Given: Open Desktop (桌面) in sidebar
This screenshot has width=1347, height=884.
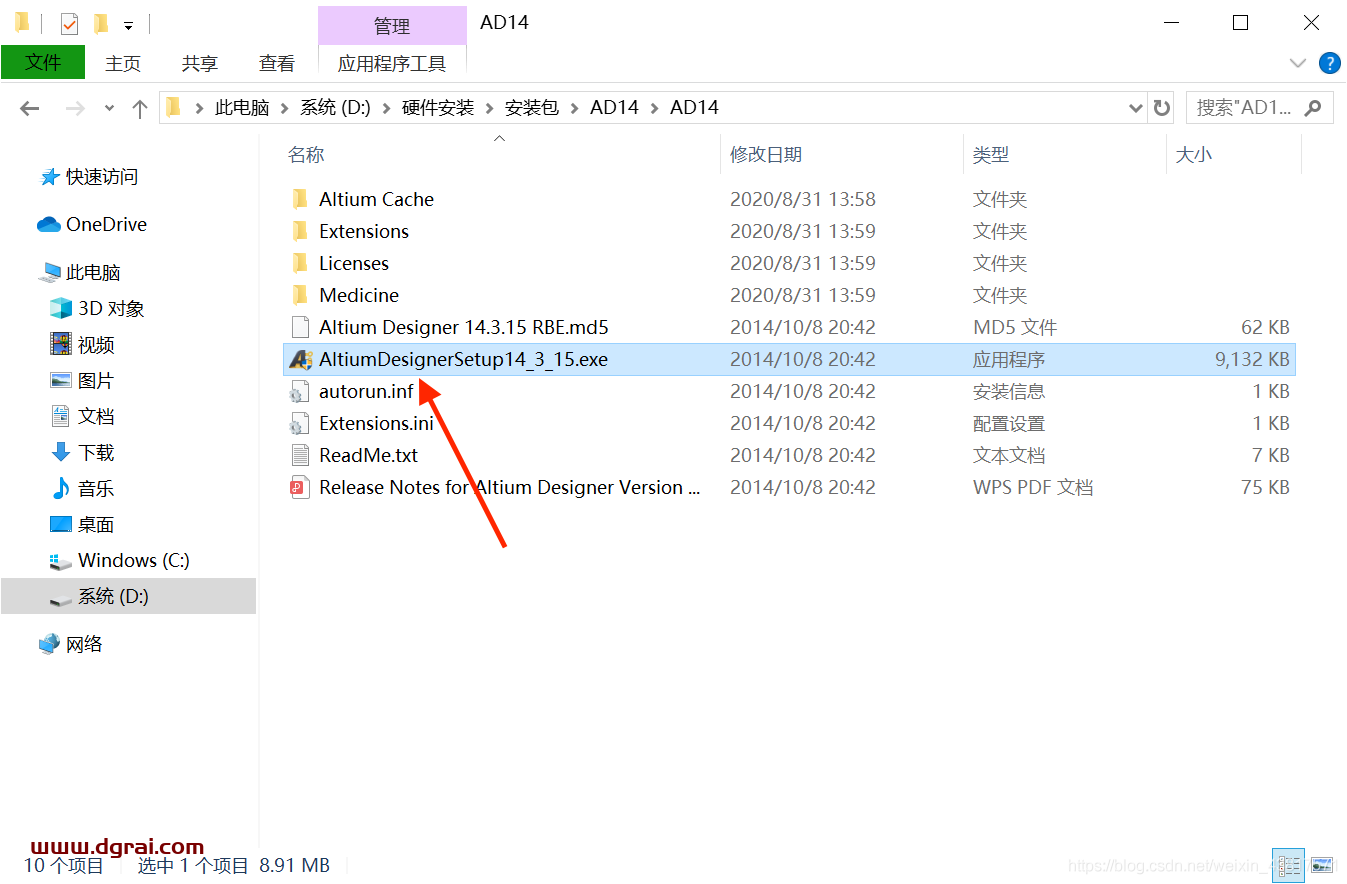Looking at the screenshot, I should [x=83, y=524].
